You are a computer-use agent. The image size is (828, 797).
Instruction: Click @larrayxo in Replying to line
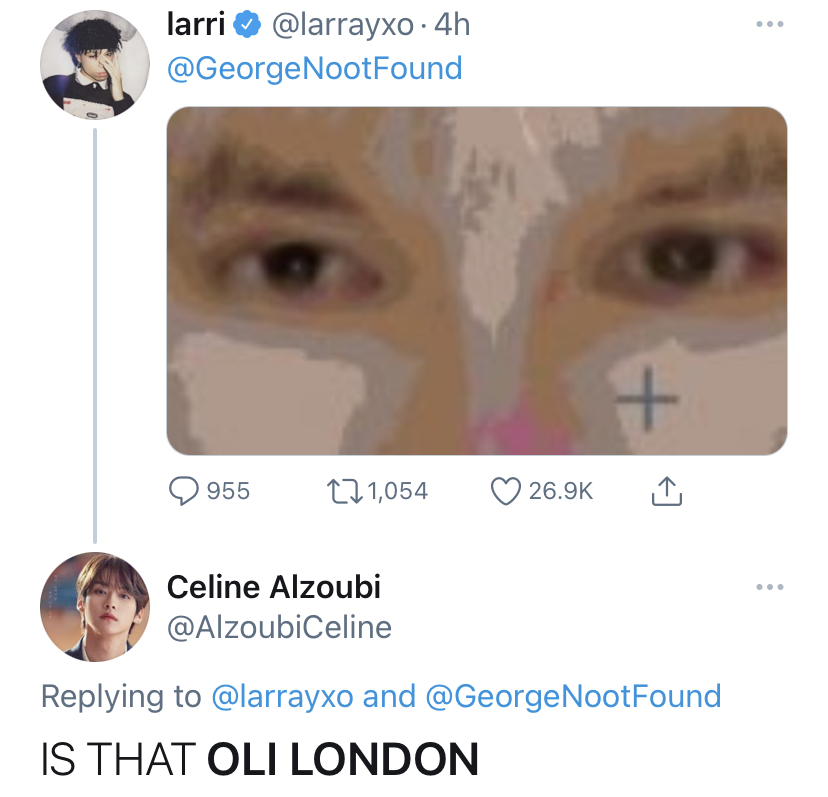(283, 696)
